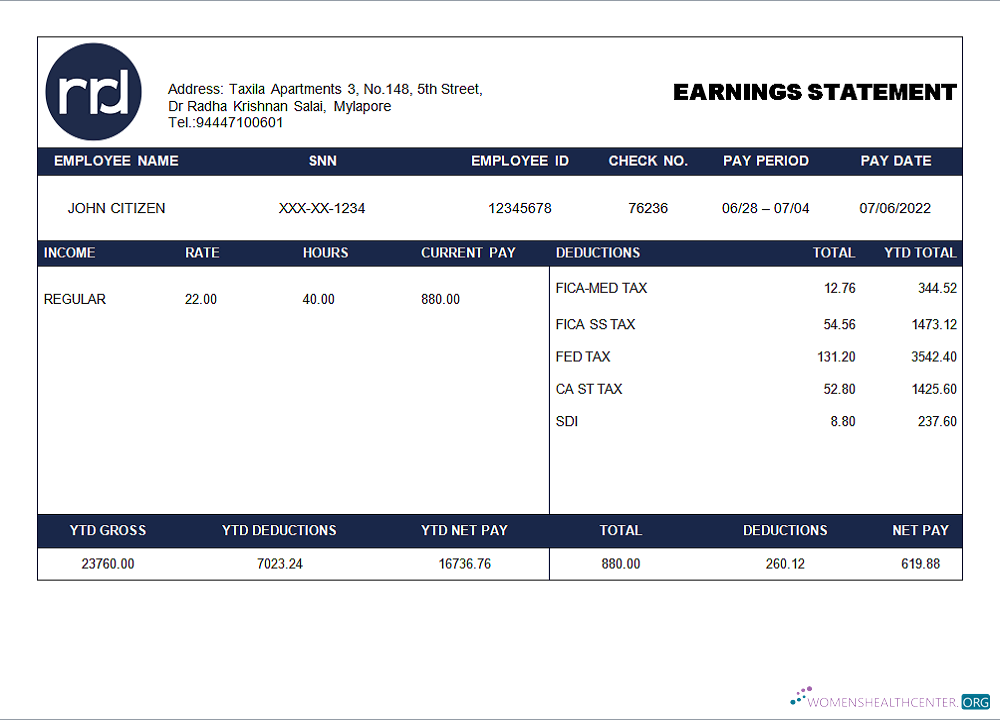This screenshot has height=720, width=1000.
Task: Select the EMPLOYEE ID header label
Action: [520, 161]
